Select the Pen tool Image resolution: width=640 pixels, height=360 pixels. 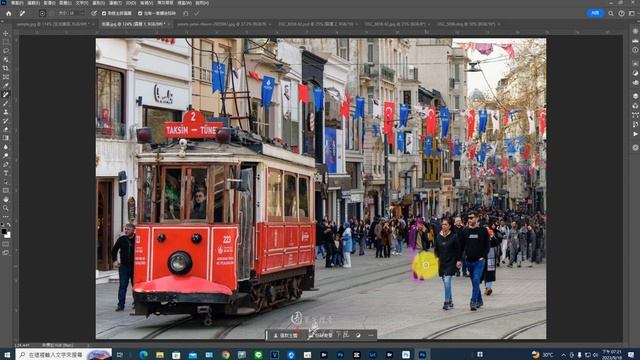click(6, 164)
